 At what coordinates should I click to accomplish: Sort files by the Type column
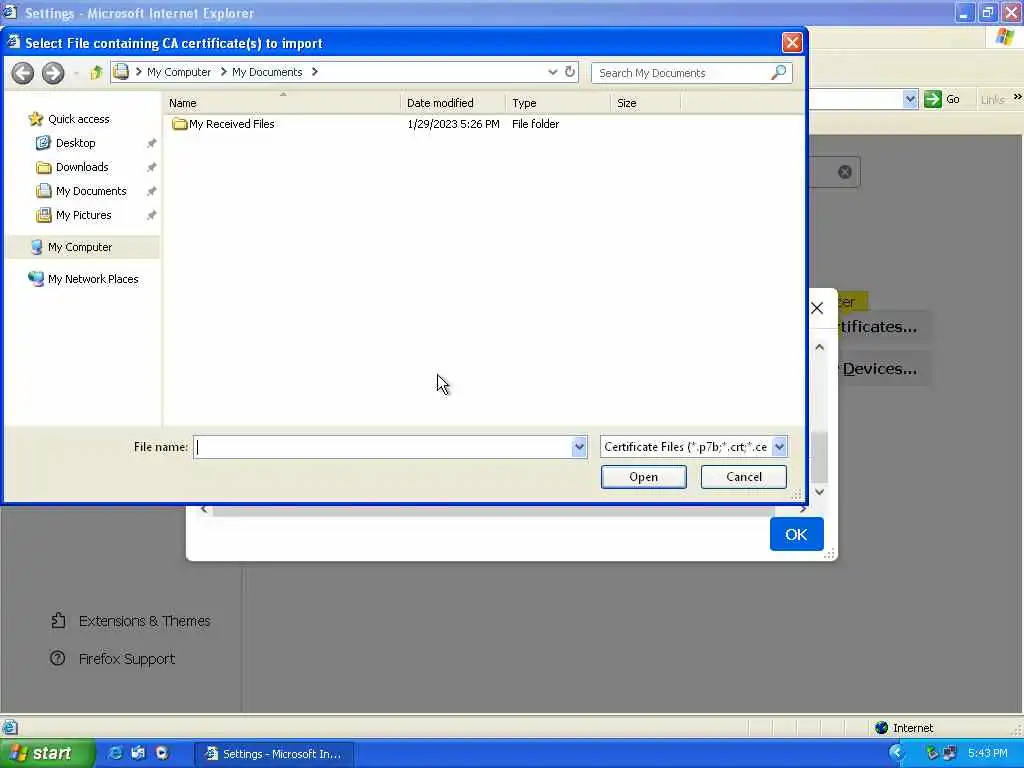[x=558, y=103]
